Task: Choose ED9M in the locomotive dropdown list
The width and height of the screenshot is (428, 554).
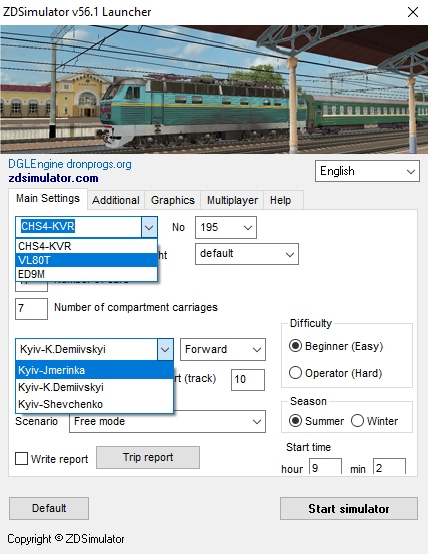Action: [x=86, y=274]
